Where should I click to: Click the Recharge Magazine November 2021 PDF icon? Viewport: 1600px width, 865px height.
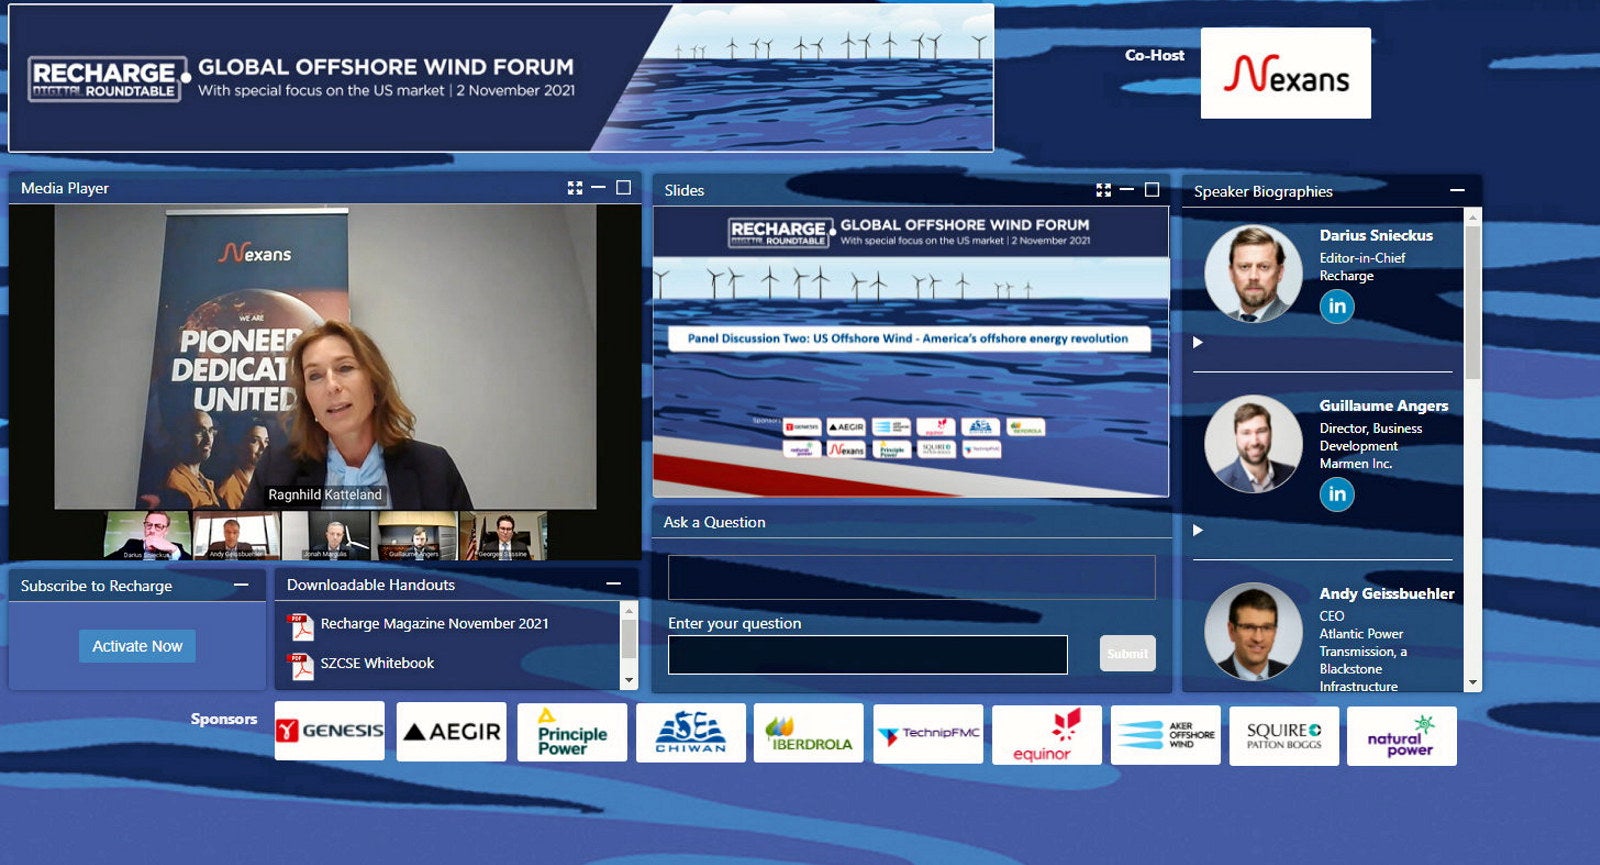tap(300, 625)
